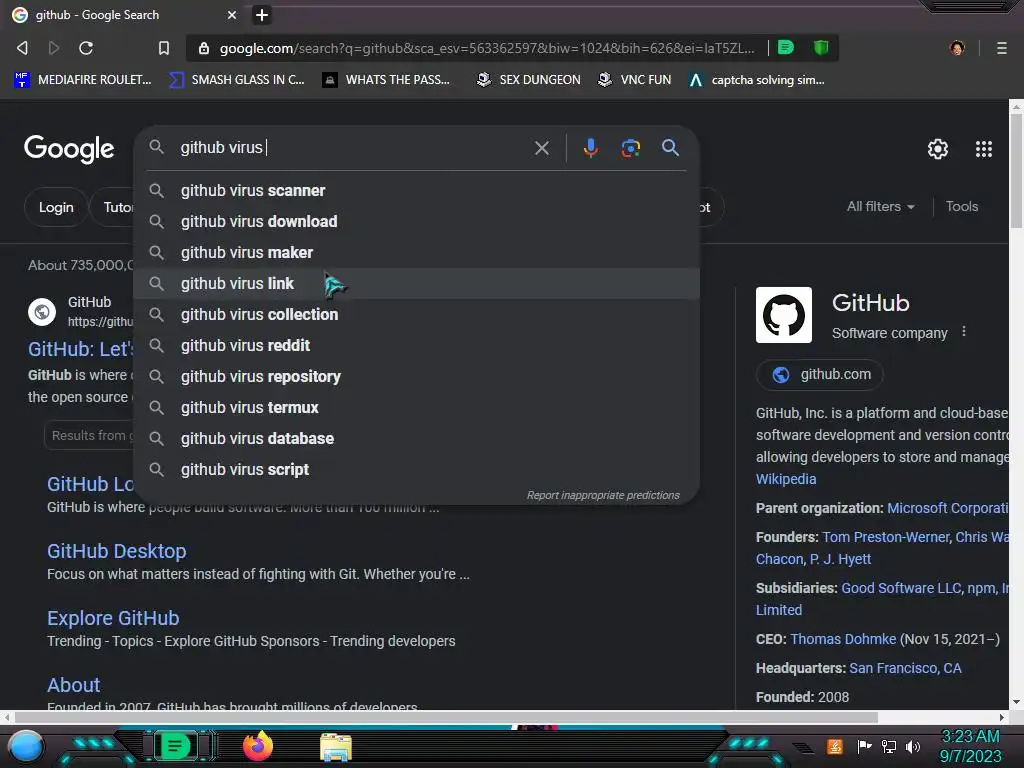
Task: Select suggestion github virus database
Action: coord(416,438)
